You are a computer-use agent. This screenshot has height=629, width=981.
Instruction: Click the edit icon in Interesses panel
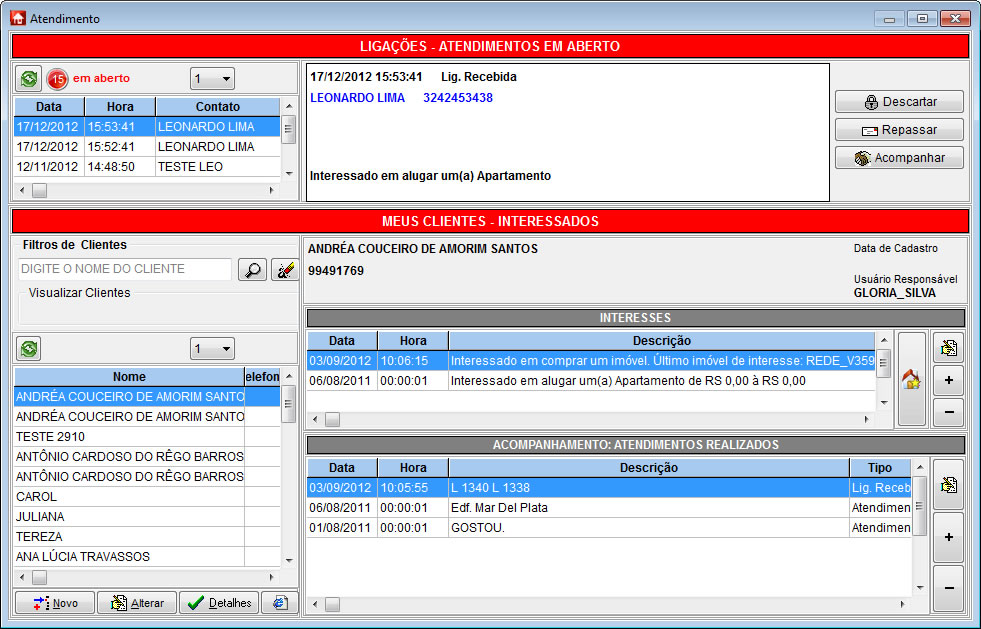tap(947, 348)
